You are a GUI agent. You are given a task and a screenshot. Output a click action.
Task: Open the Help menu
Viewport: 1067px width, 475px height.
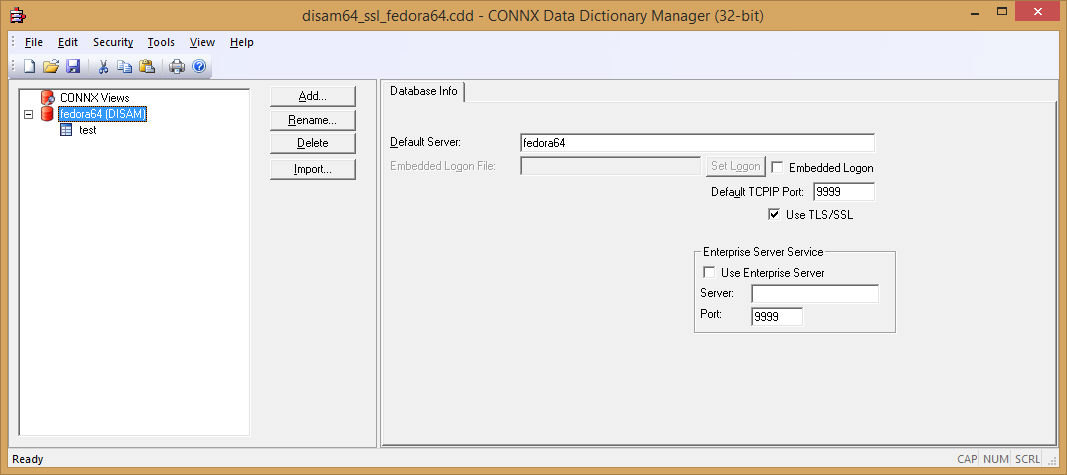coord(242,42)
